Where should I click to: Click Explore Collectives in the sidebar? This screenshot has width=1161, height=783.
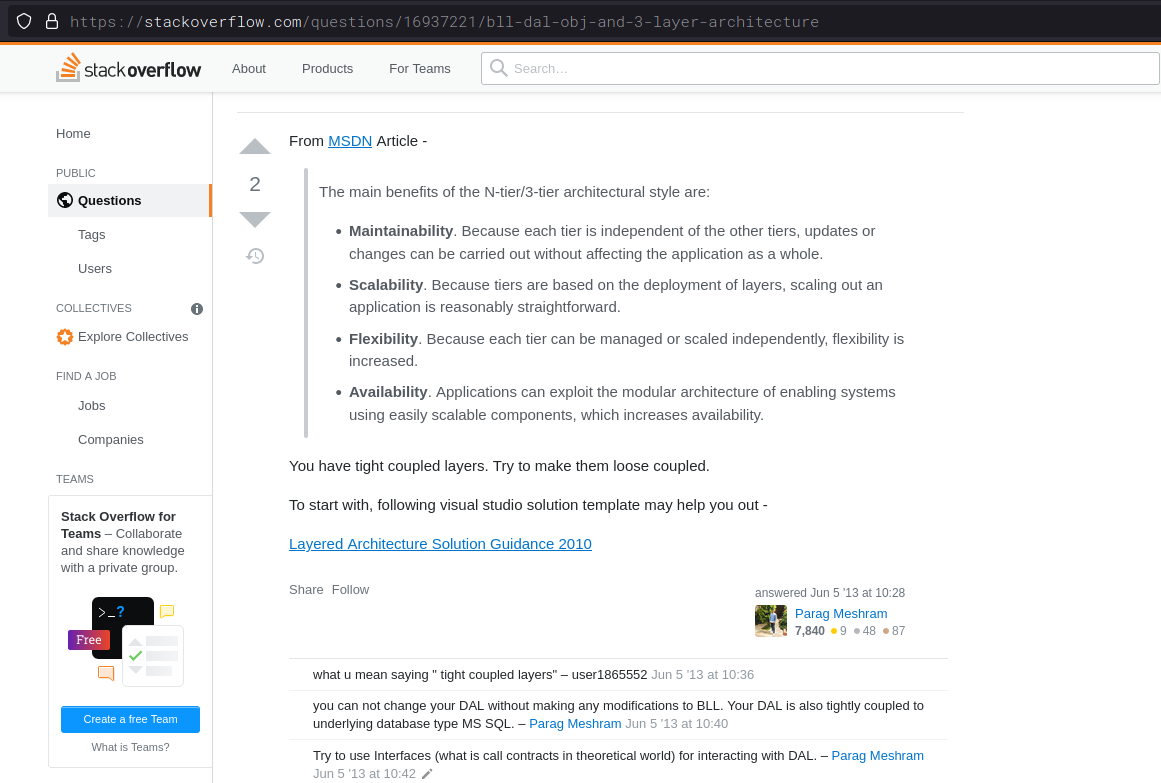coord(133,337)
